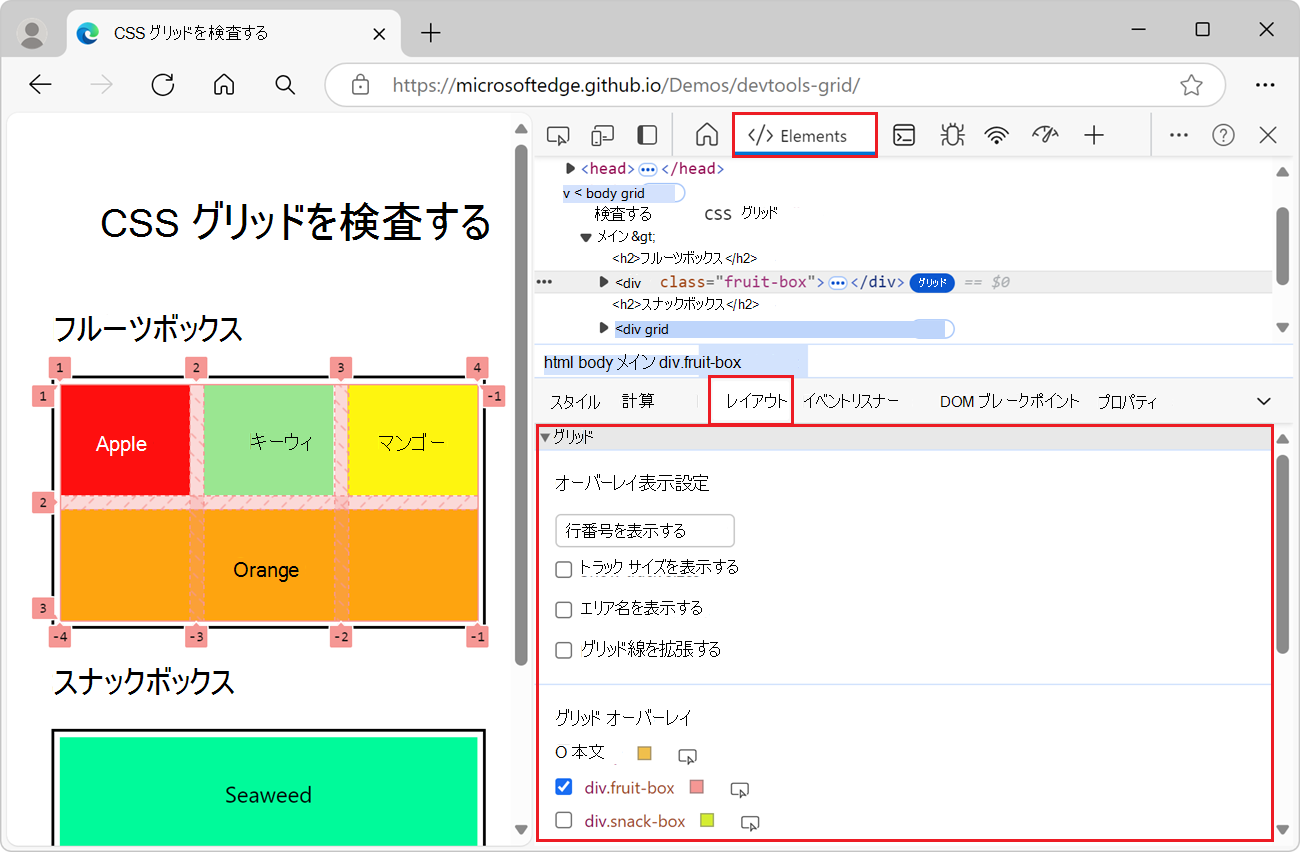Open DevTools Help

(1222, 133)
